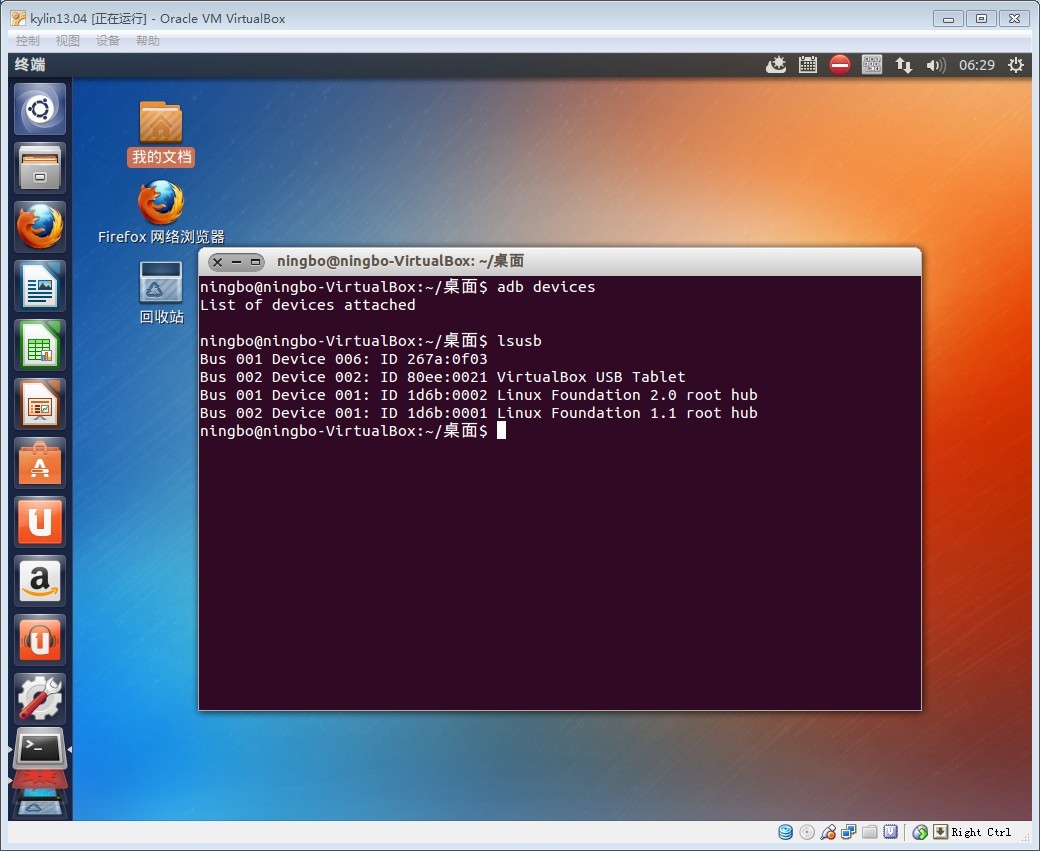Click the VirtualBox network adapters status icon
The image size is (1040, 851).
coord(848,832)
